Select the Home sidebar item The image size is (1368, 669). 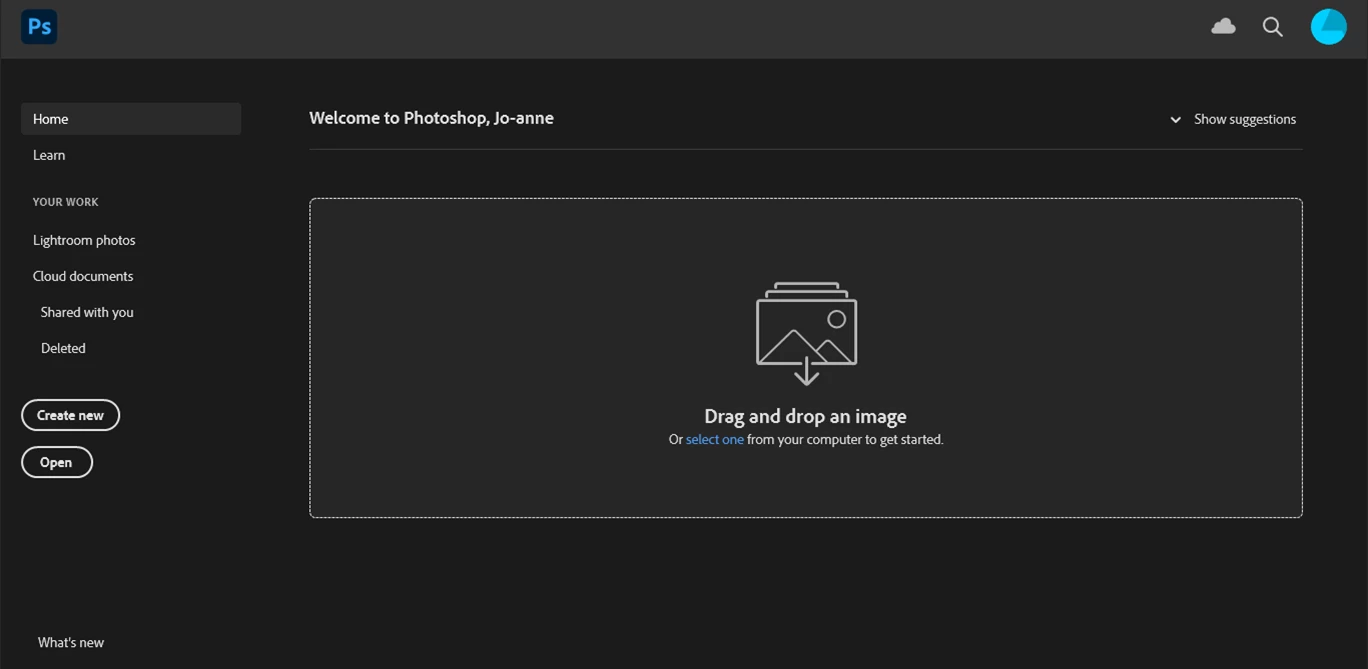[131, 119]
